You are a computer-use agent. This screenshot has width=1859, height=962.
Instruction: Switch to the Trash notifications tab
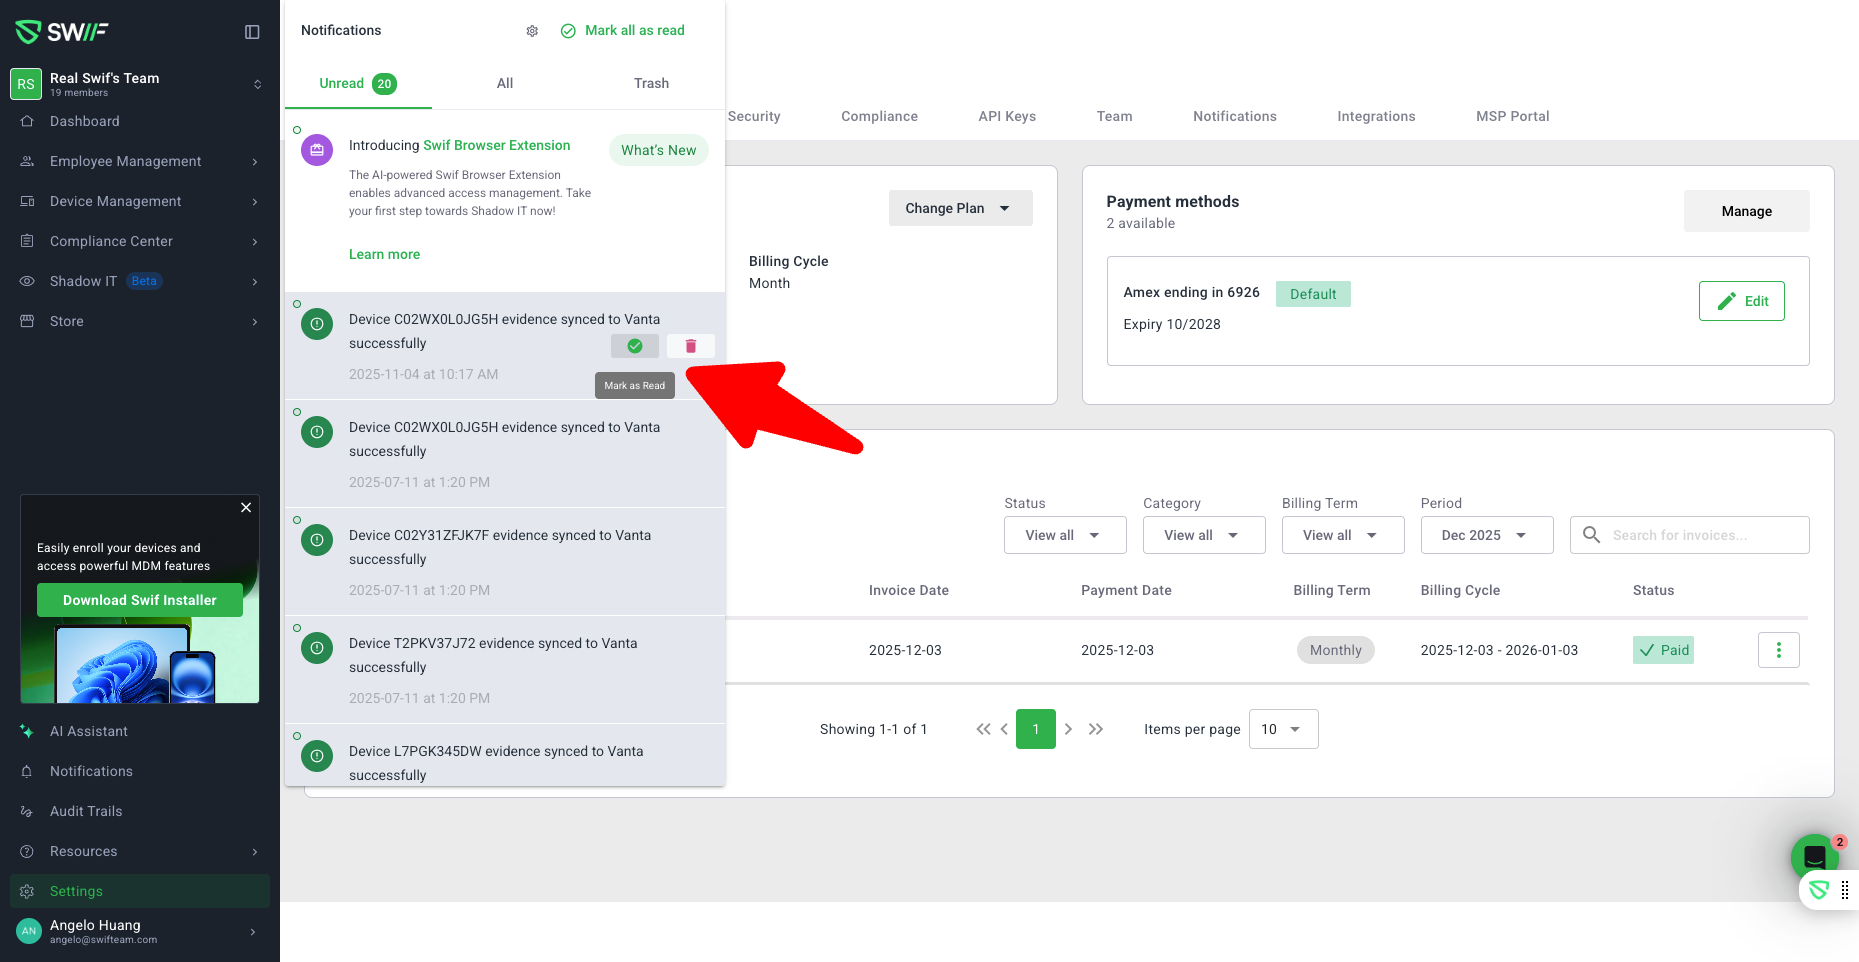point(651,83)
